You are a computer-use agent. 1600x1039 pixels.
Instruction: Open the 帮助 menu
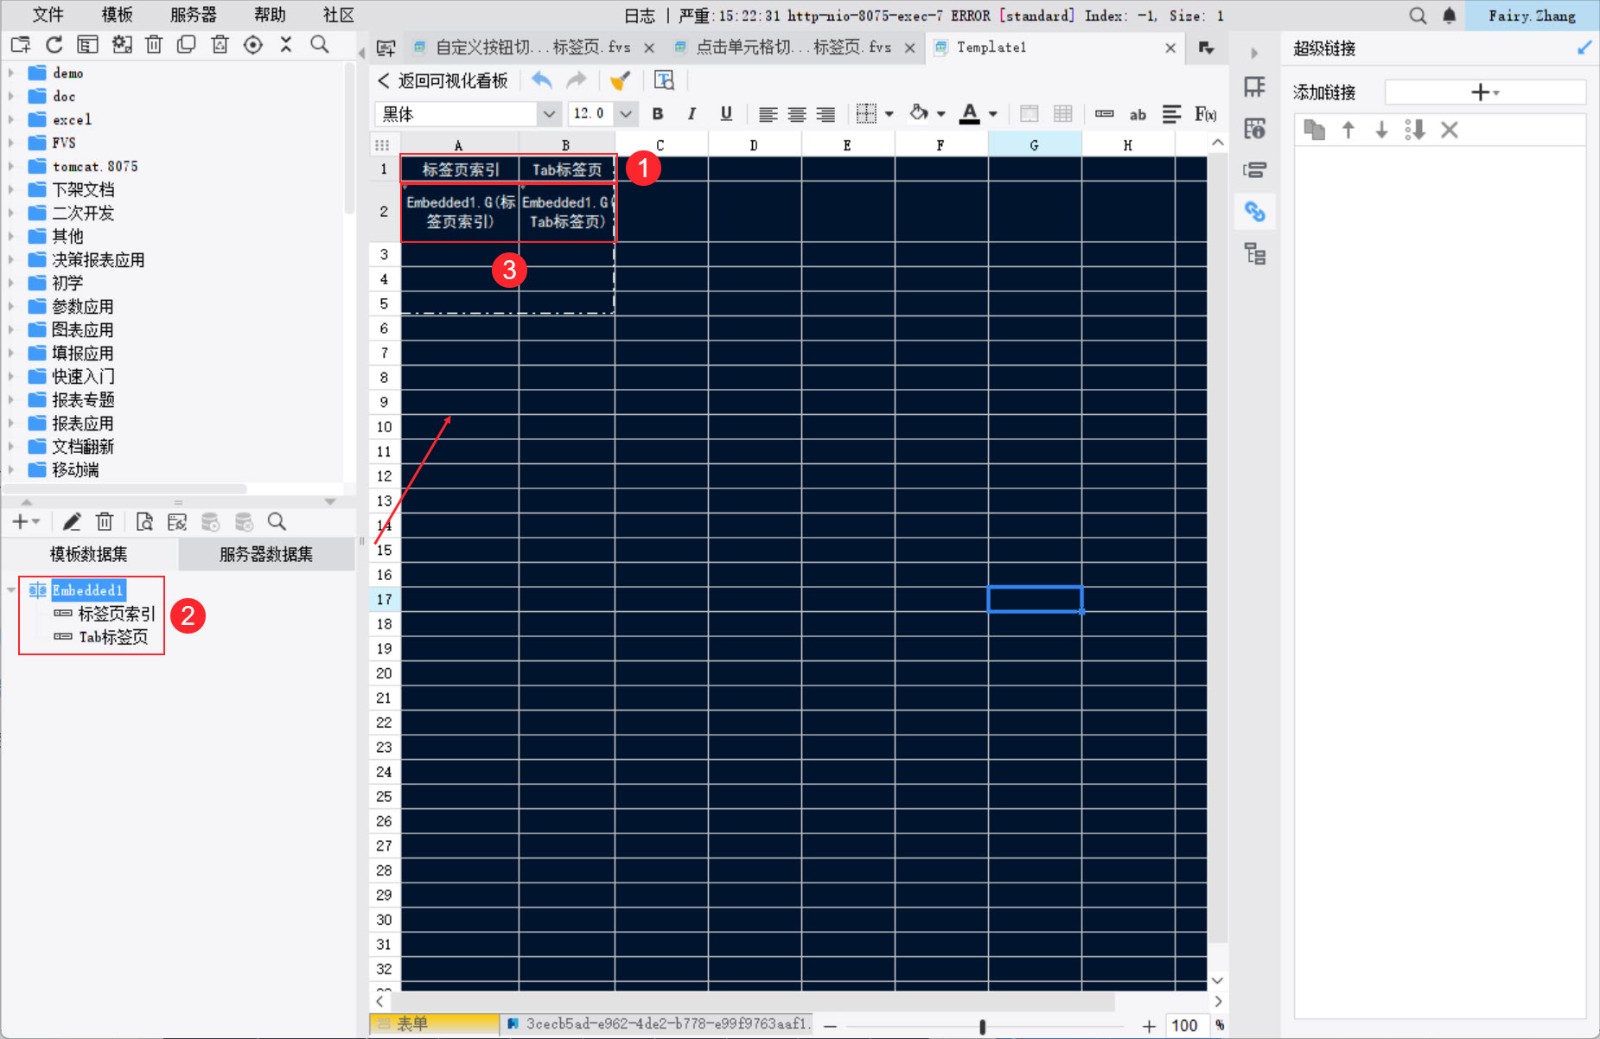point(269,15)
